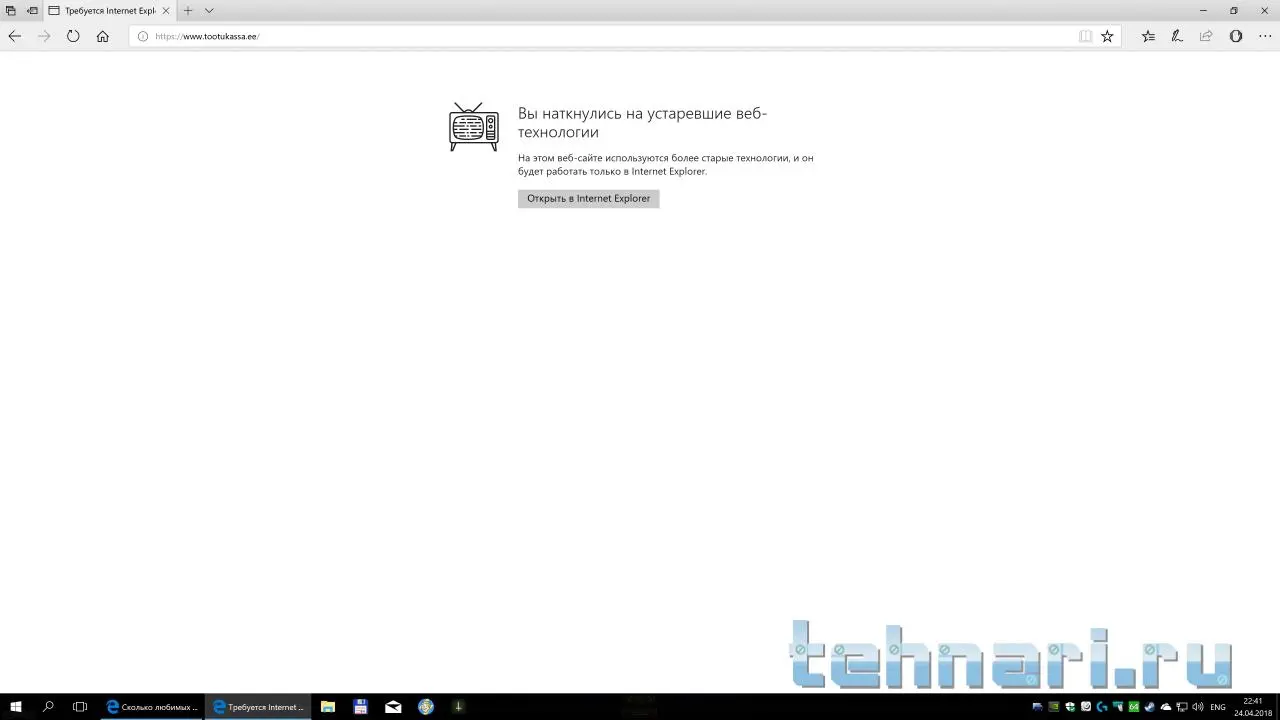Image resolution: width=1280 pixels, height=720 pixels.
Task: Select the 'Требуется Internet Expl' browser tab
Action: pyautogui.click(x=109, y=10)
